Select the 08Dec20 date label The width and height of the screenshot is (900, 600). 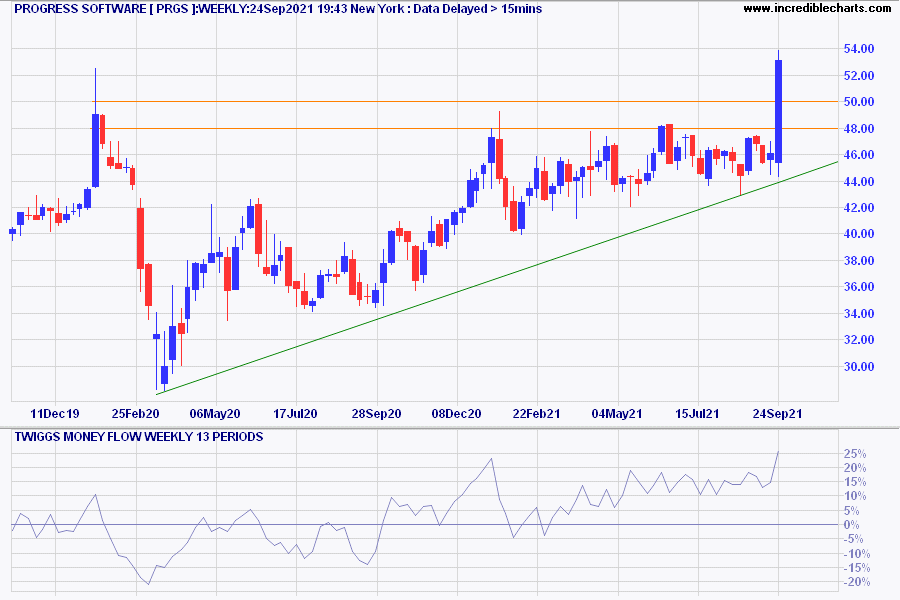pyautogui.click(x=457, y=413)
